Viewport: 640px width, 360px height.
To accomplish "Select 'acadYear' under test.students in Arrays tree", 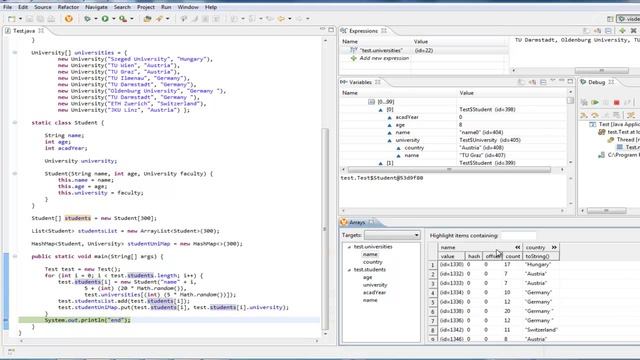I will coord(374,293).
